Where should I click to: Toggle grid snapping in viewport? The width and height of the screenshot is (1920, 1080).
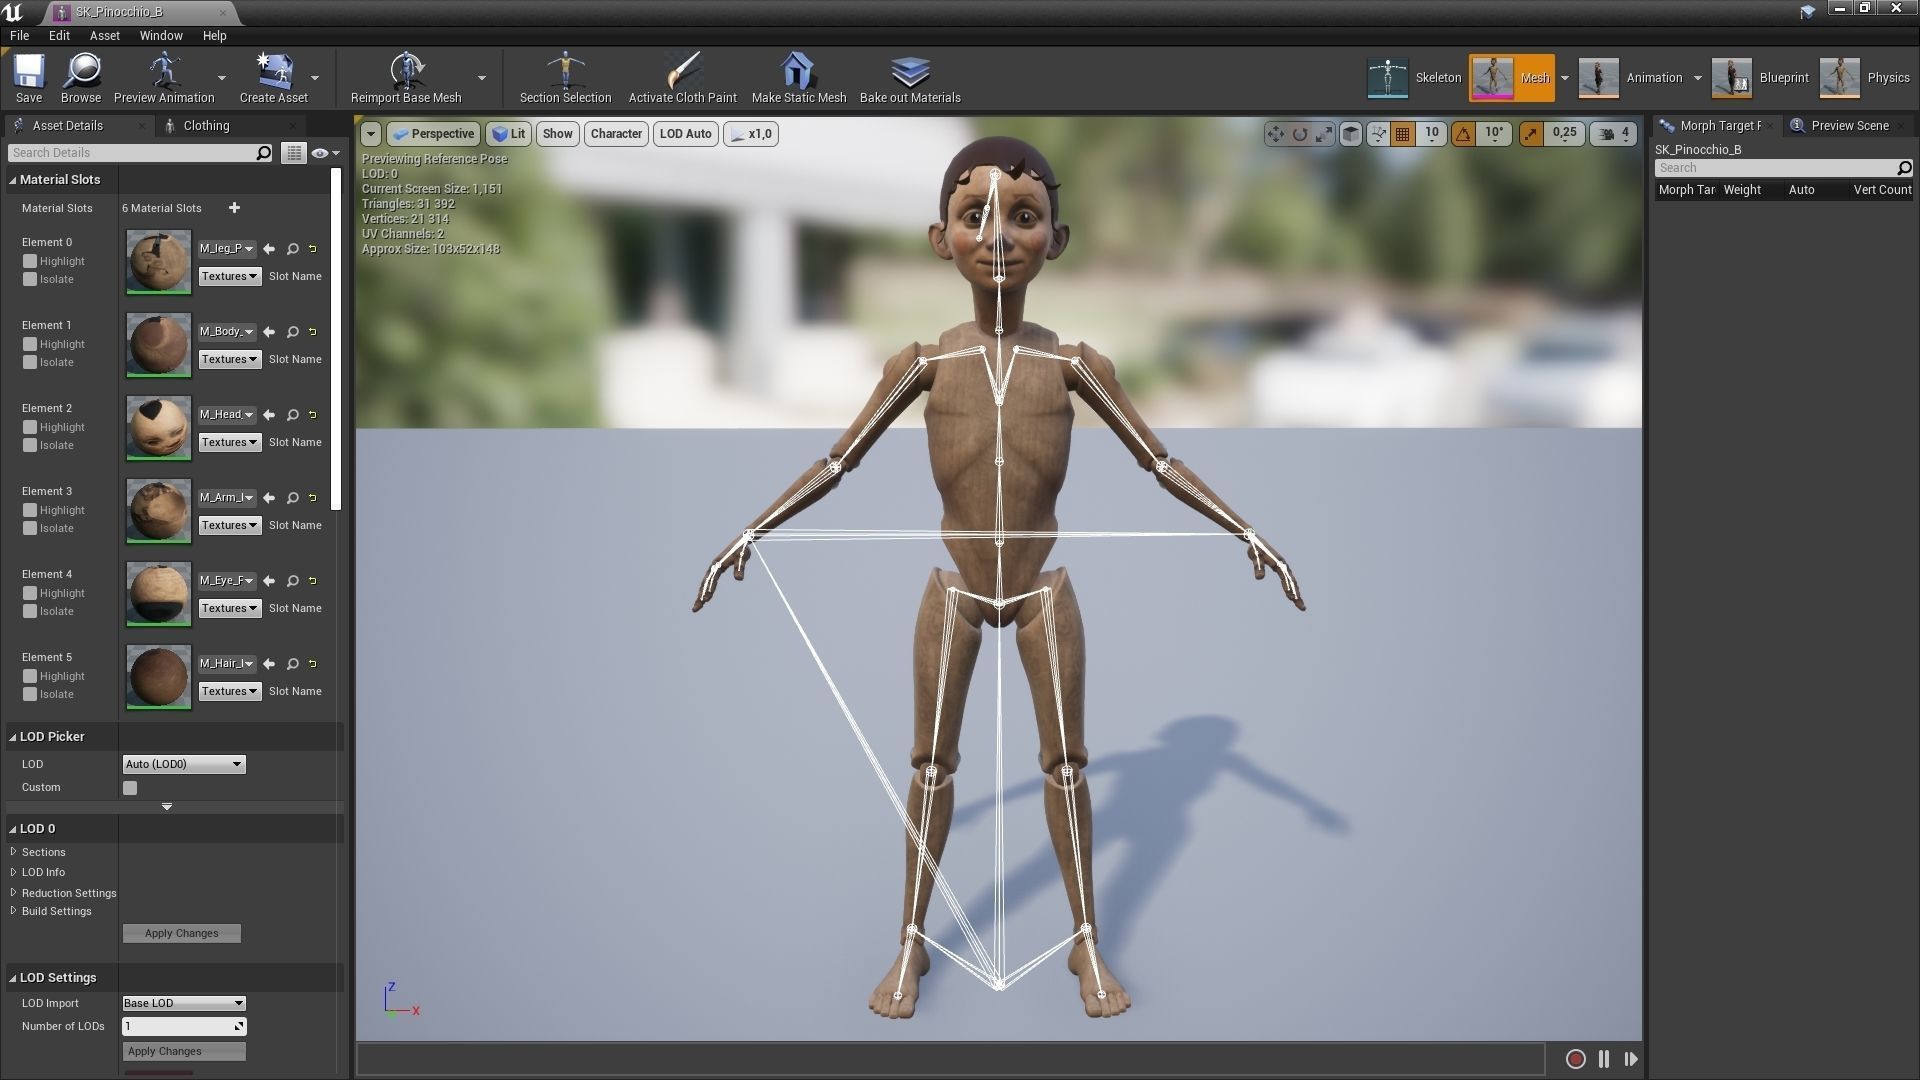1402,134
